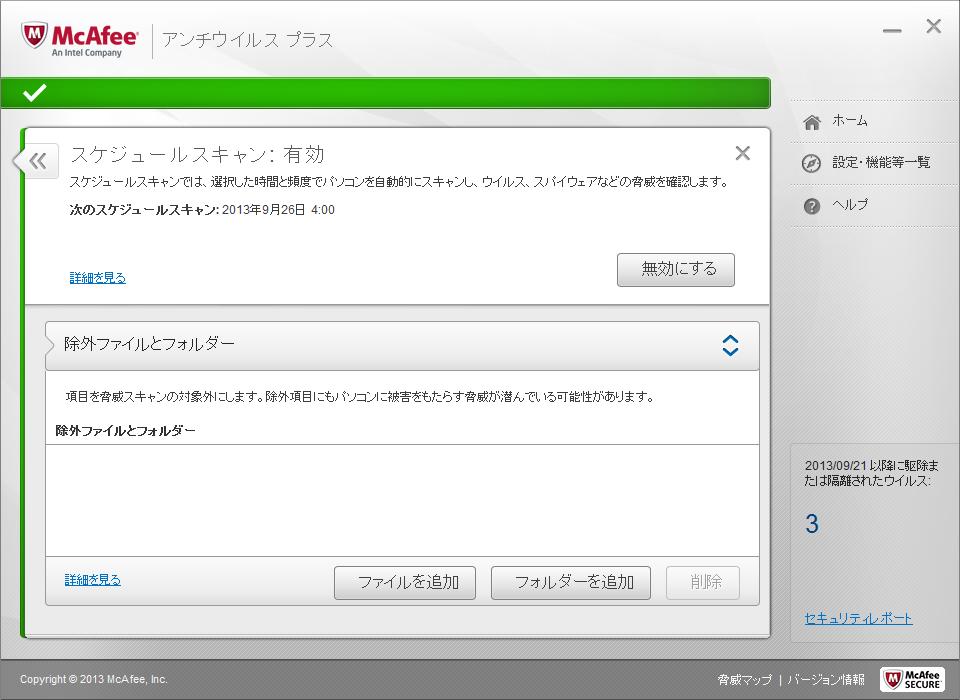This screenshot has height=700, width=960.
Task: Click the 無効にする button
Action: (676, 269)
